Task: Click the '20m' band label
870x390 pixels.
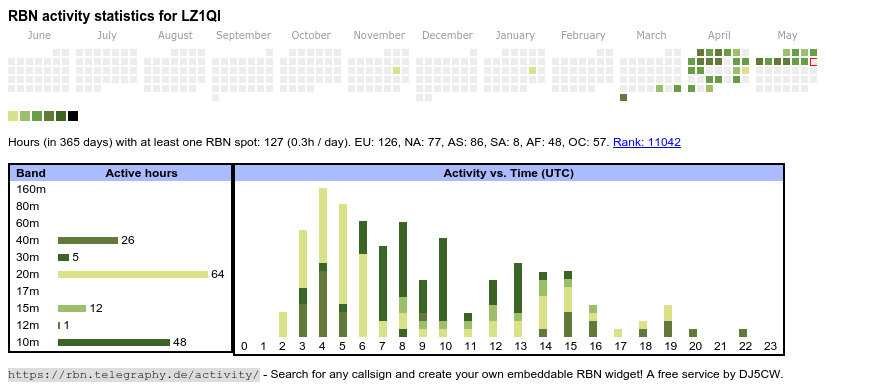Action: (x=28, y=274)
